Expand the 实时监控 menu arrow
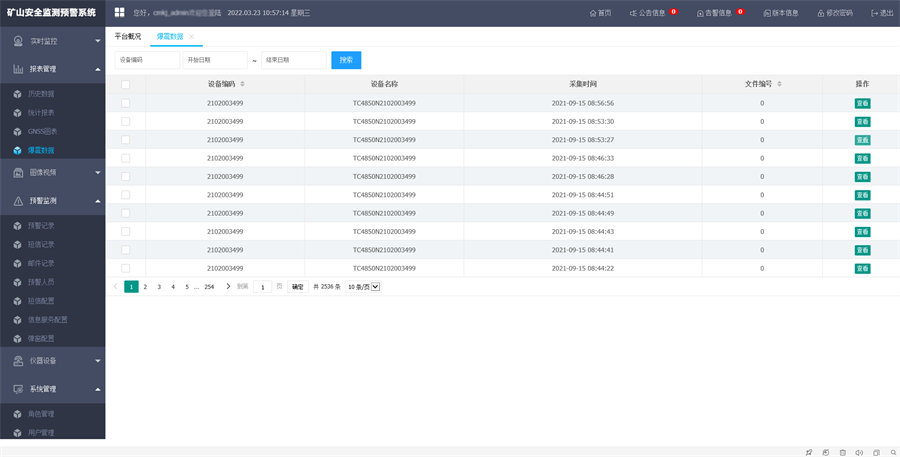Image resolution: width=900 pixels, height=457 pixels. tap(98, 41)
